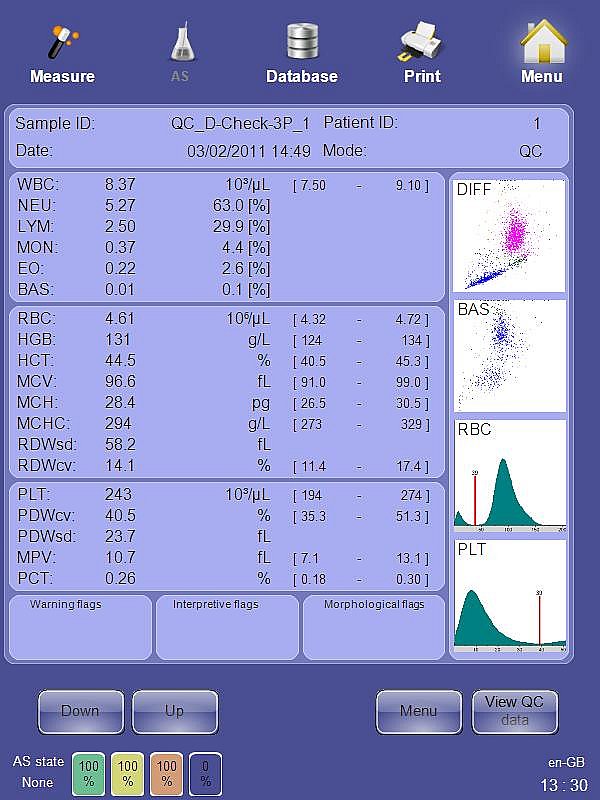Enlarge the PLT histogram
The image size is (600, 800).
pos(510,597)
